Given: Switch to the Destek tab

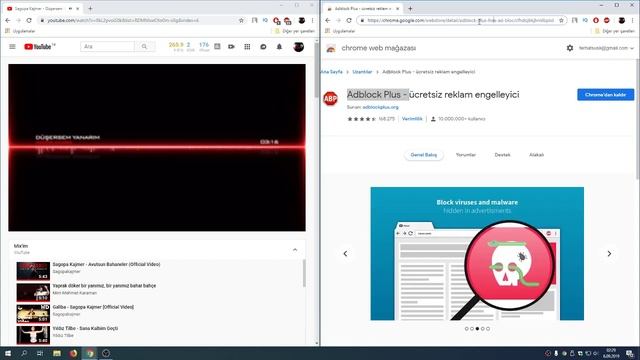Looking at the screenshot, I should [502, 155].
